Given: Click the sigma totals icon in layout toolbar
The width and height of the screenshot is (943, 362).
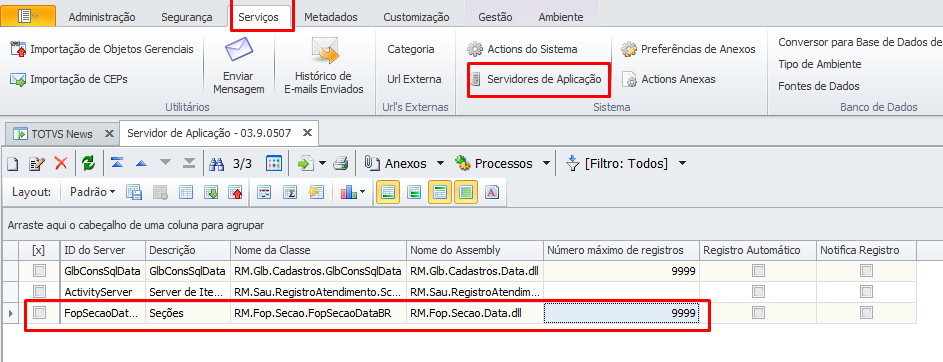Looking at the screenshot, I should (x=290, y=192).
